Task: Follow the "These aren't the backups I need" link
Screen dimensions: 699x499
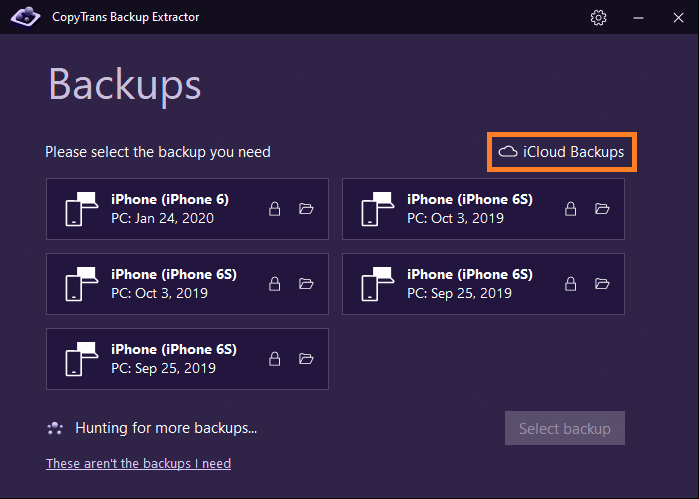Action: point(138,464)
